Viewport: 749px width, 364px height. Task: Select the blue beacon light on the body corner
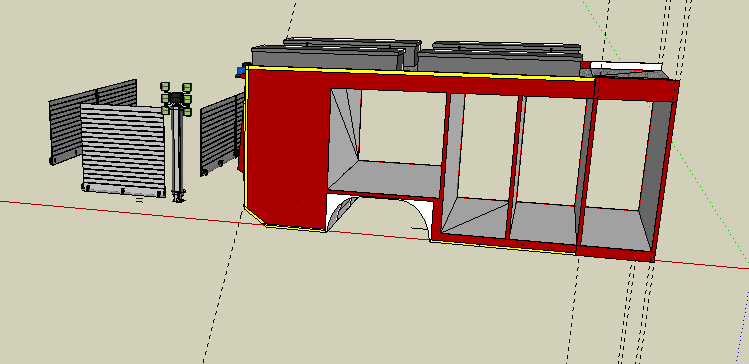pos(241,71)
